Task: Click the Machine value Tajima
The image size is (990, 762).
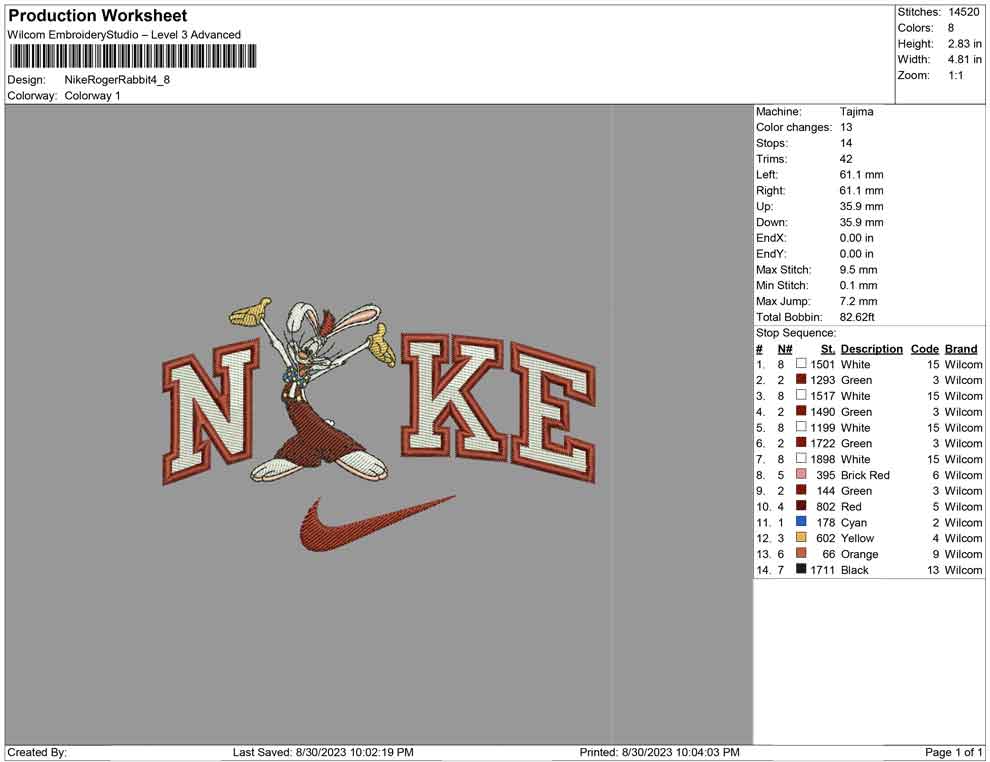Action: (x=856, y=112)
